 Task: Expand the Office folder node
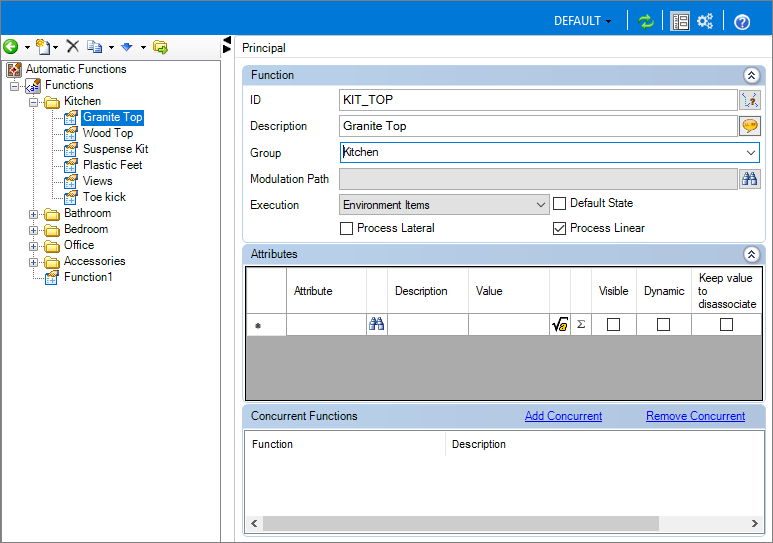click(x=33, y=246)
